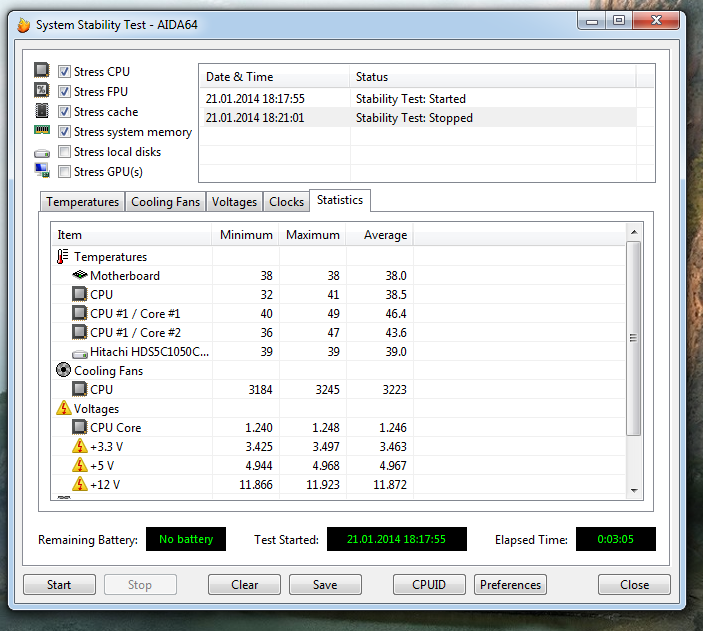Uncheck the Stress CPU checkbox
Image resolution: width=703 pixels, height=631 pixels.
tap(65, 71)
